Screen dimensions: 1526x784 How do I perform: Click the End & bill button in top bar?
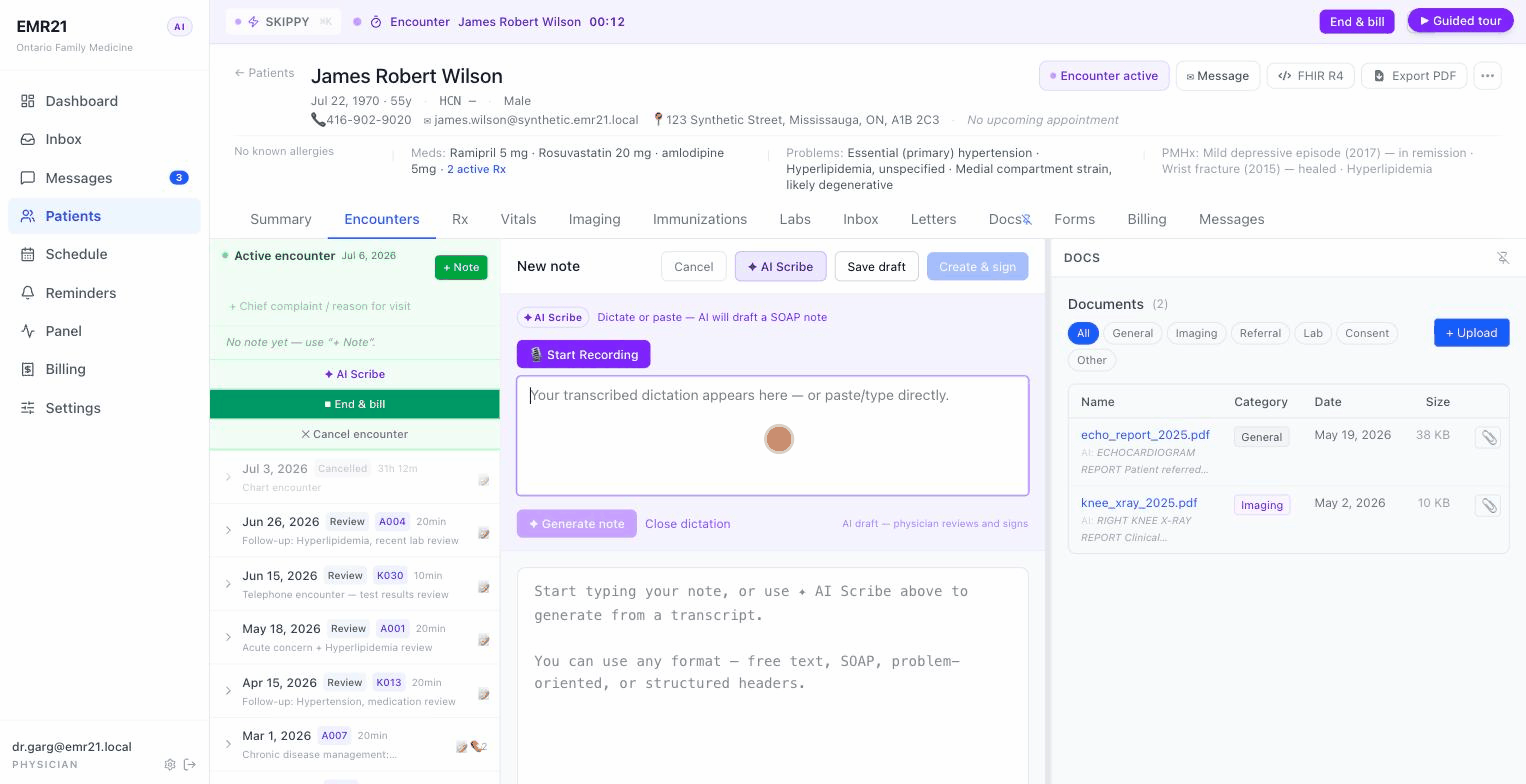coord(1357,21)
